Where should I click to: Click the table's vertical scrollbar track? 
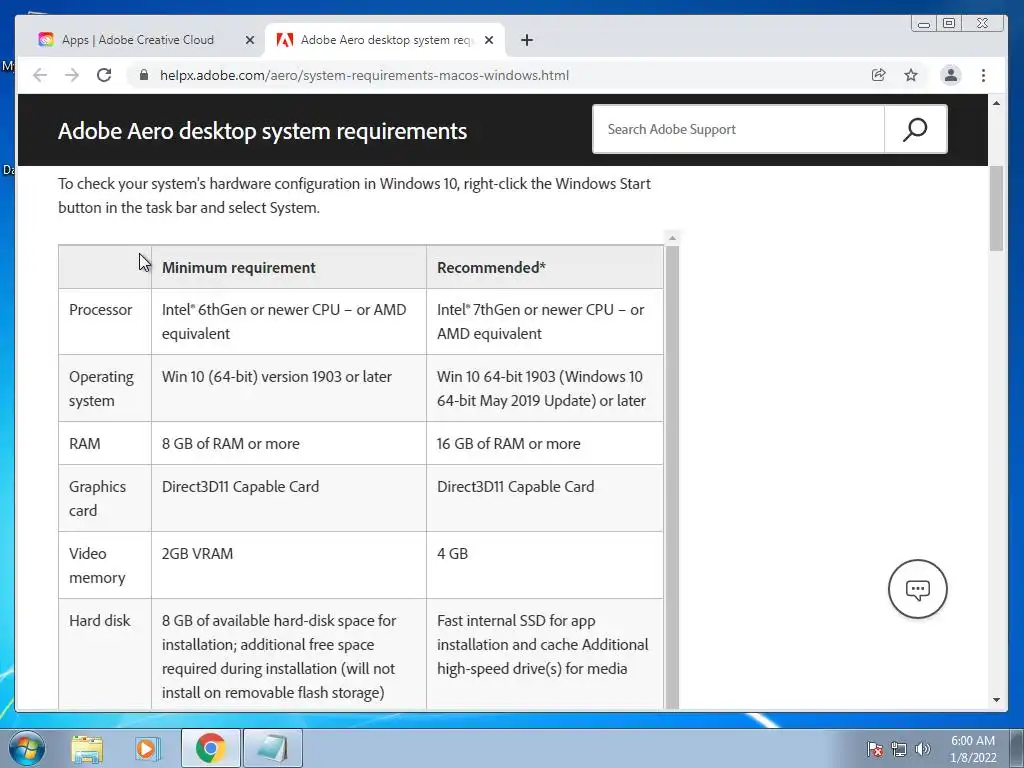tap(672, 477)
